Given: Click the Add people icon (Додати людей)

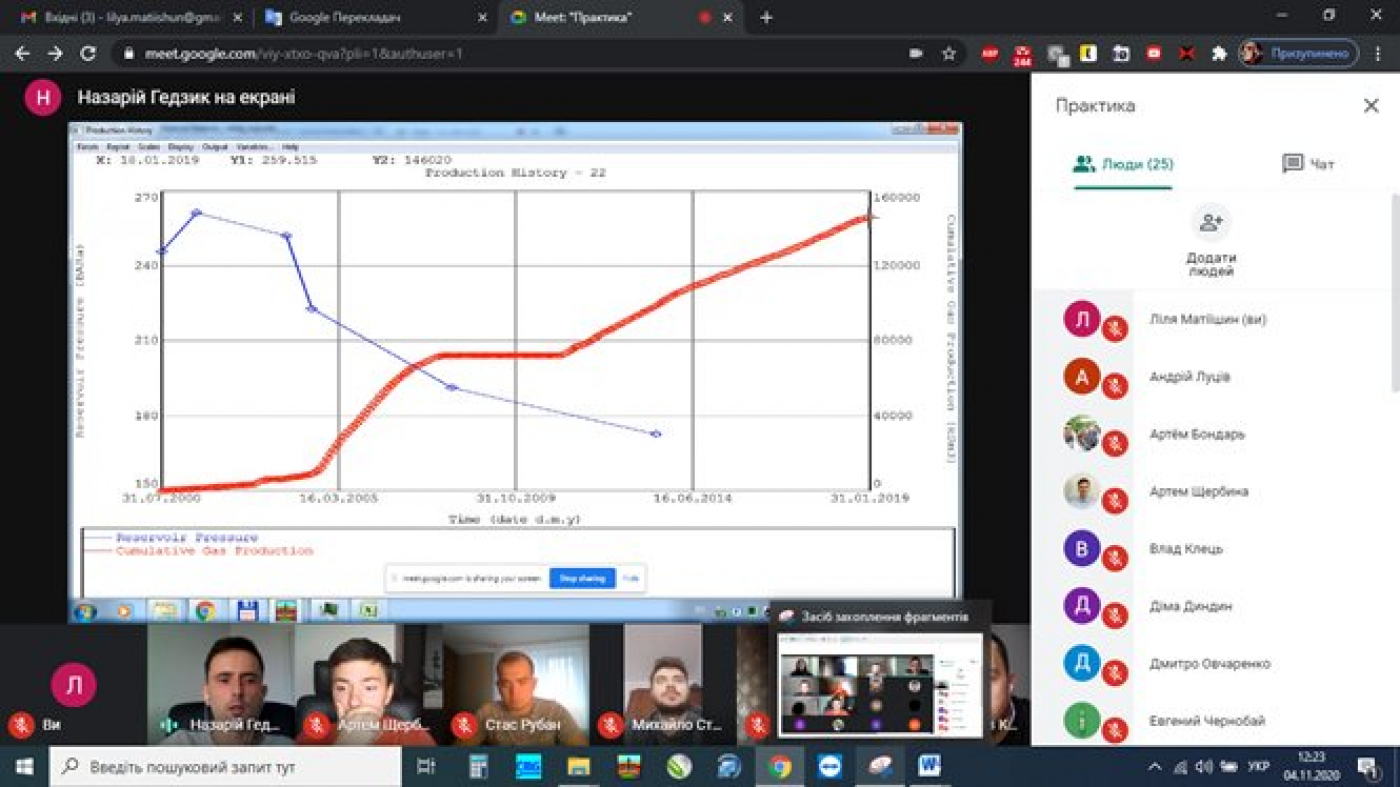Looking at the screenshot, I should tap(1211, 224).
